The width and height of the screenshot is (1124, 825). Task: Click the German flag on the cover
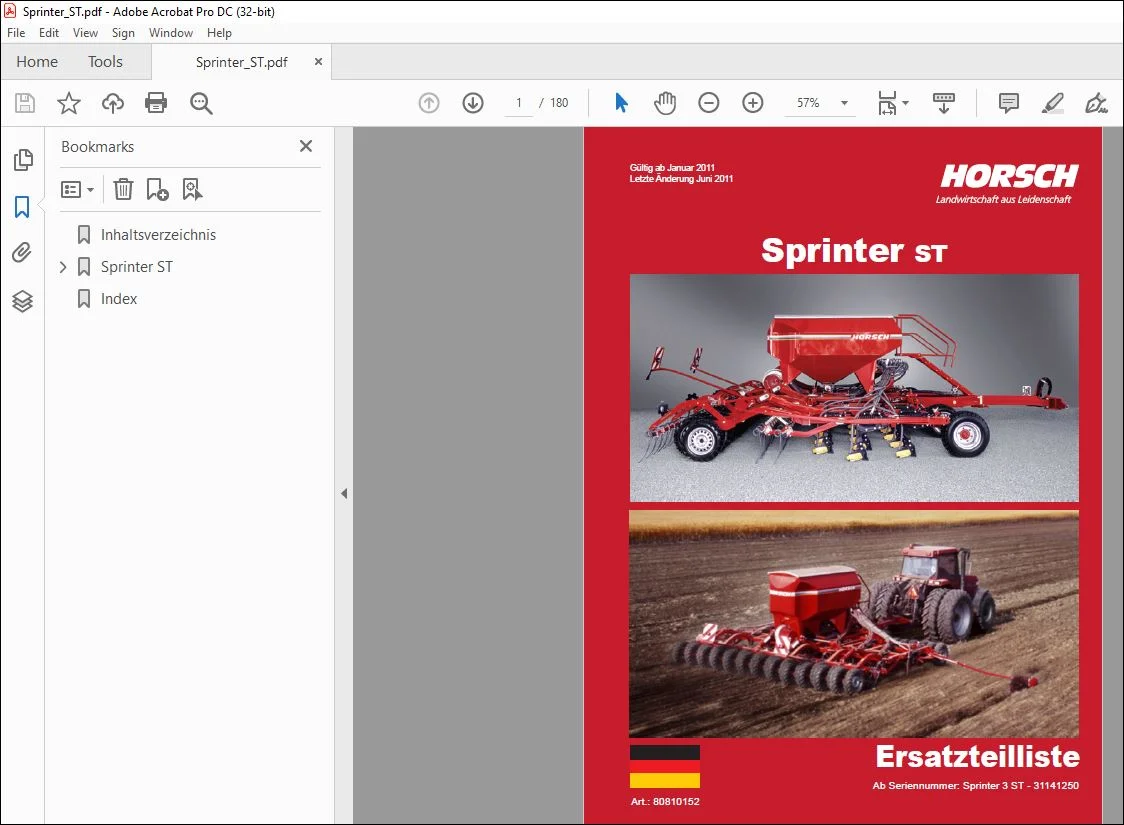[665, 767]
